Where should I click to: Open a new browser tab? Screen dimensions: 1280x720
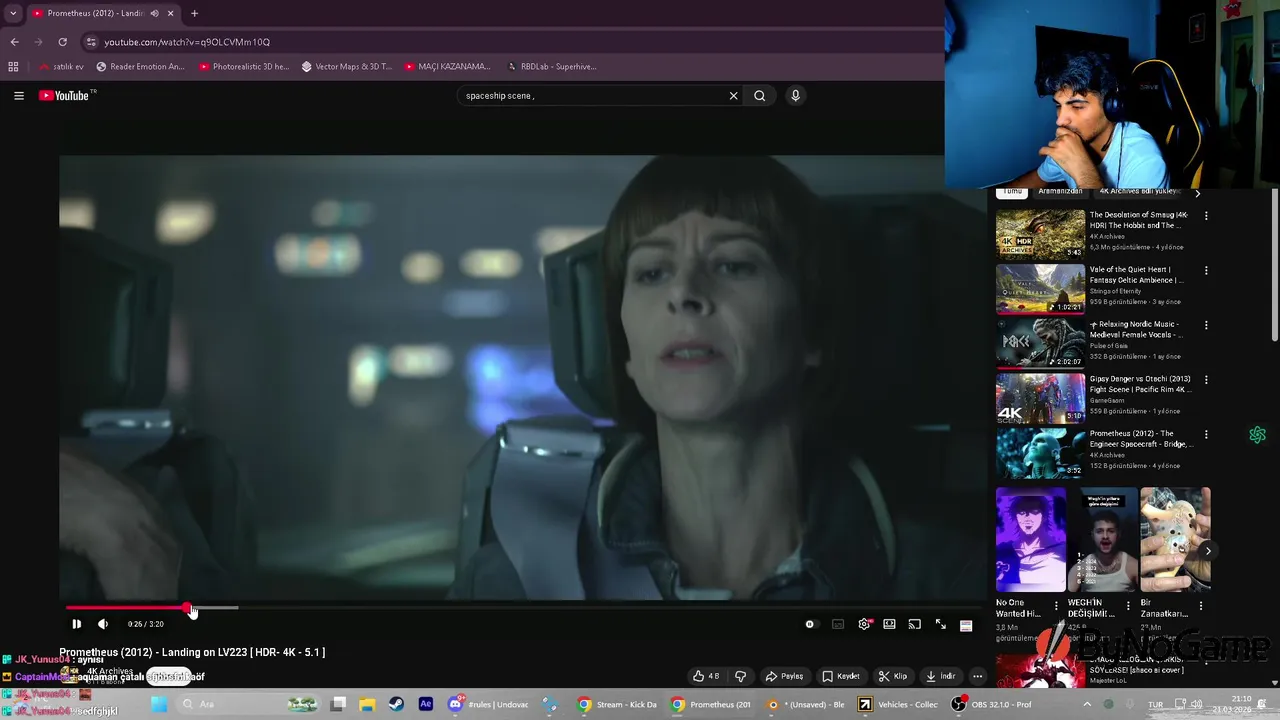[194, 13]
